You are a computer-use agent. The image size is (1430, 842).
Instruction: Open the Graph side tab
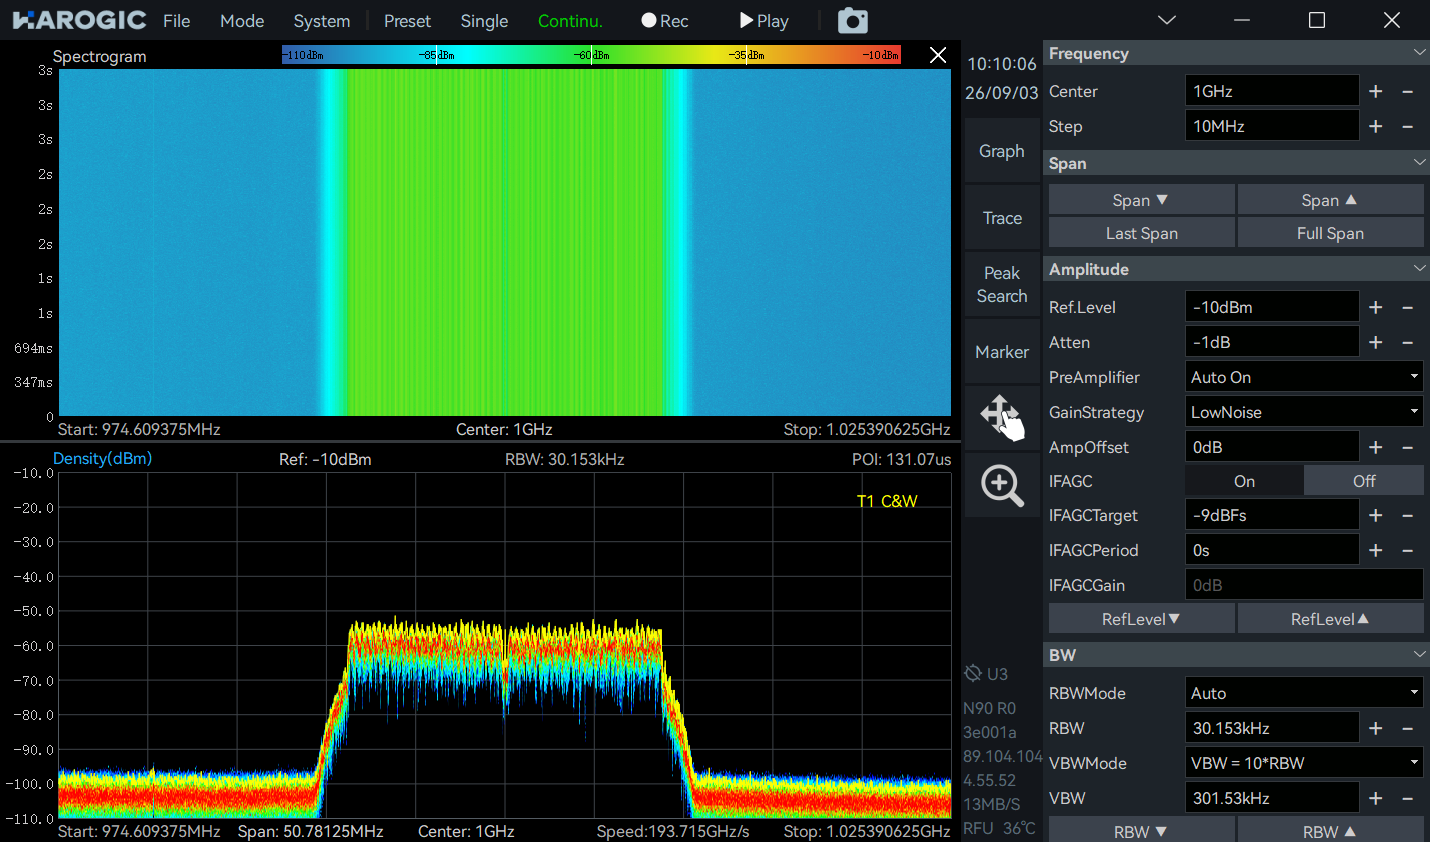point(1002,151)
